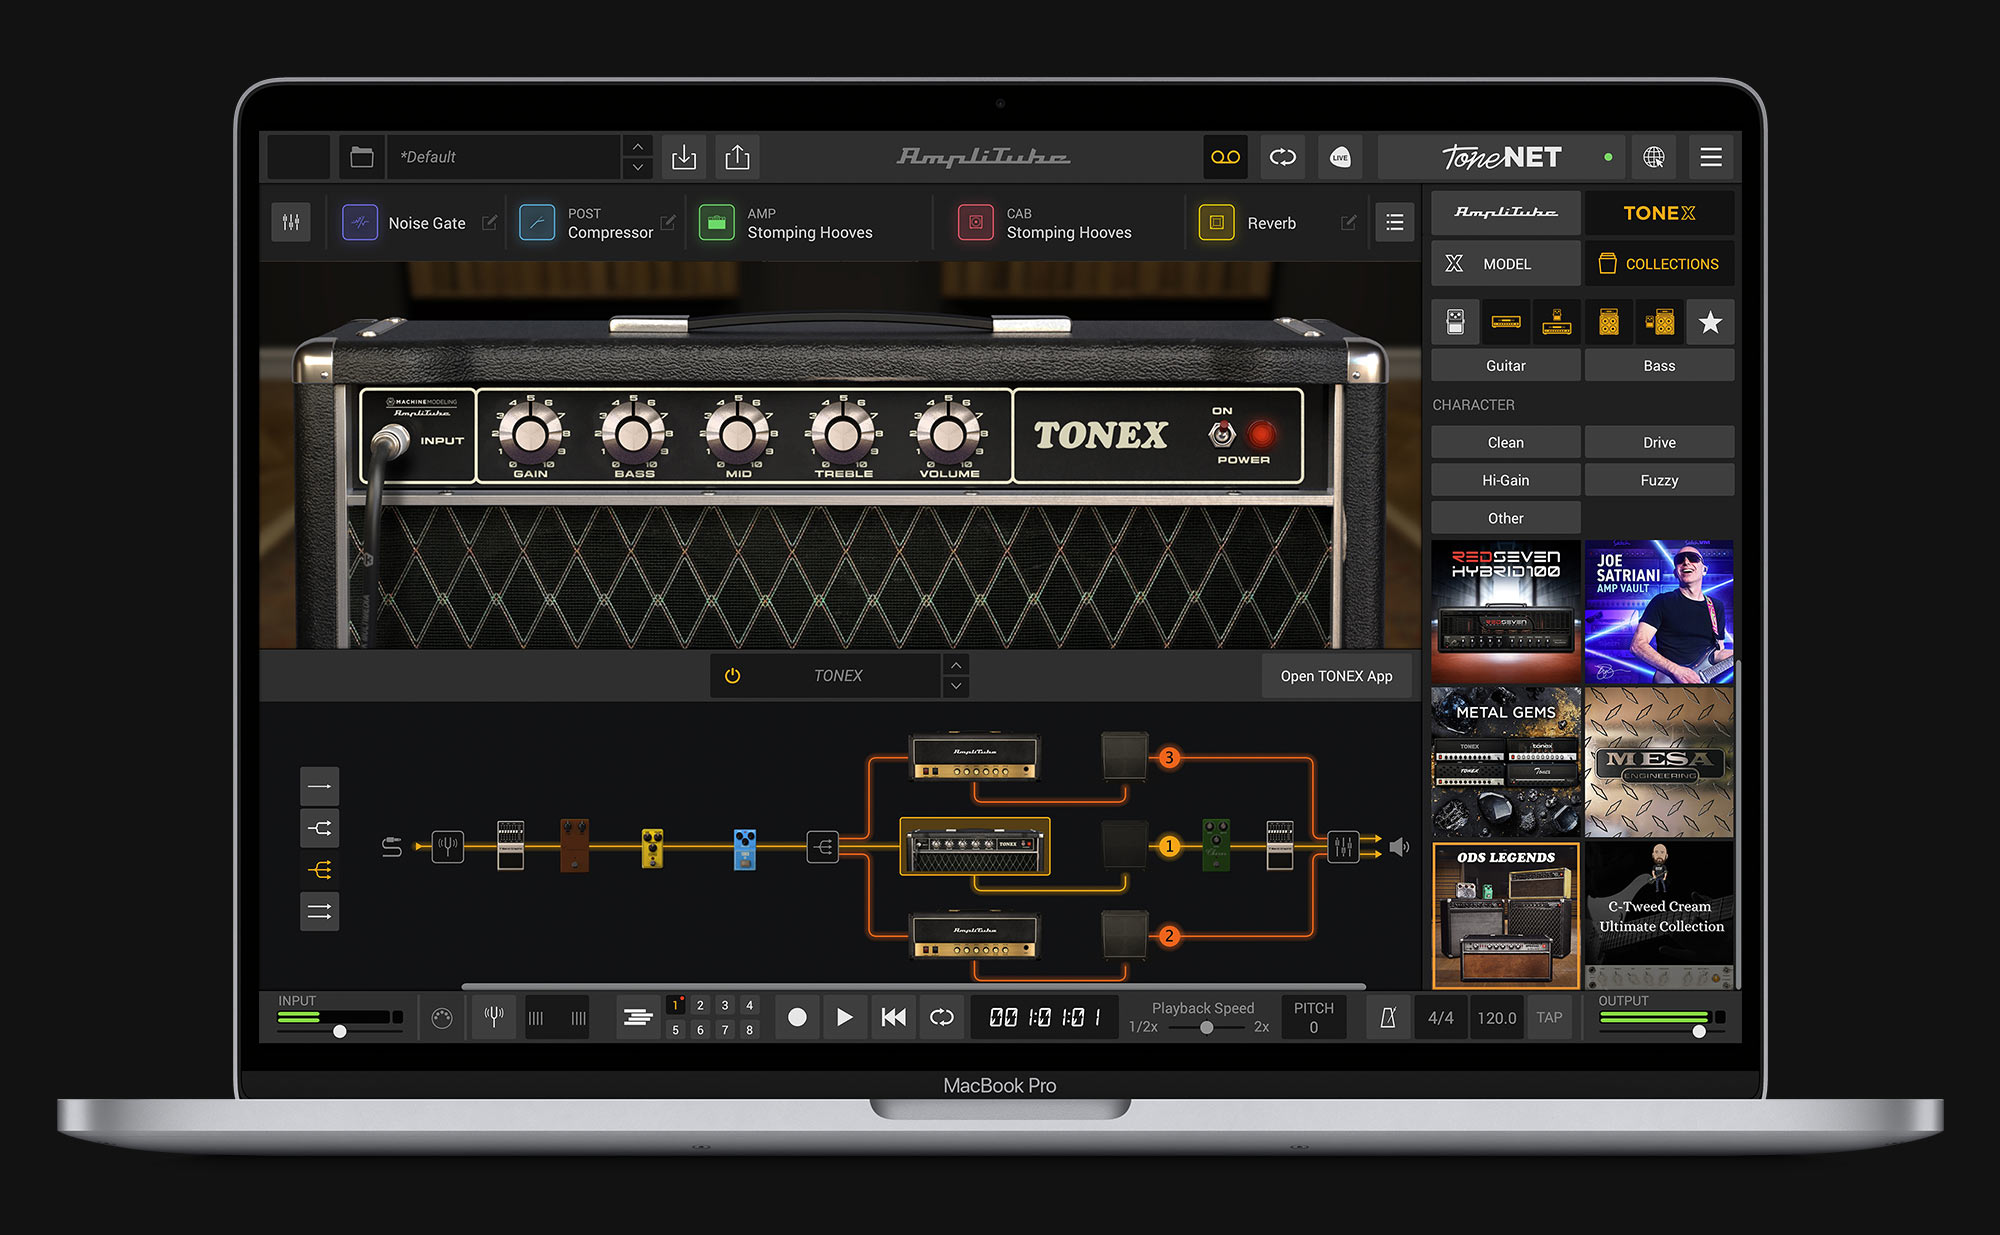The height and width of the screenshot is (1235, 2000).
Task: Click the MIDI connector icon in the bottom bar
Action: click(443, 1016)
